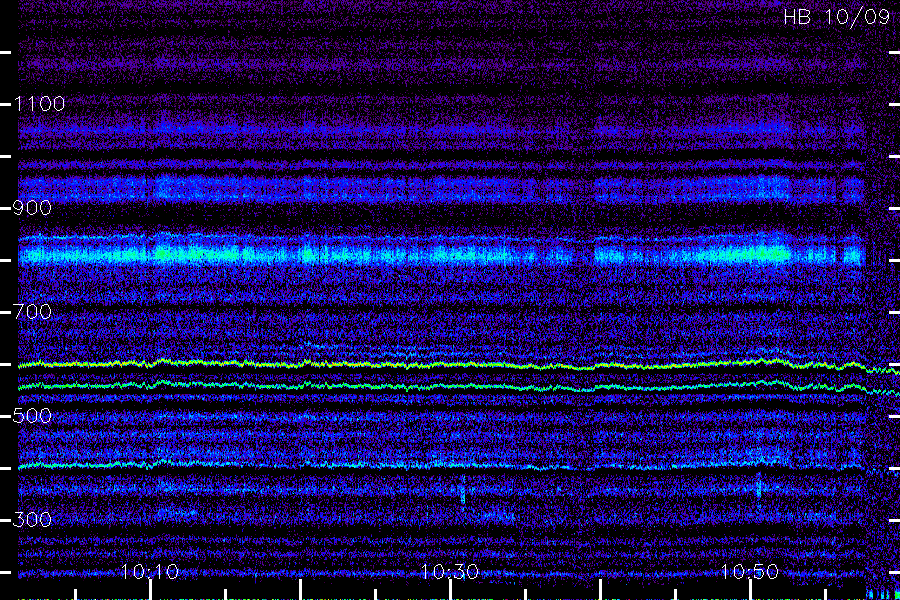This screenshot has height=600, width=900.
Task: Click the 900 frequency axis label
Action: point(32,208)
